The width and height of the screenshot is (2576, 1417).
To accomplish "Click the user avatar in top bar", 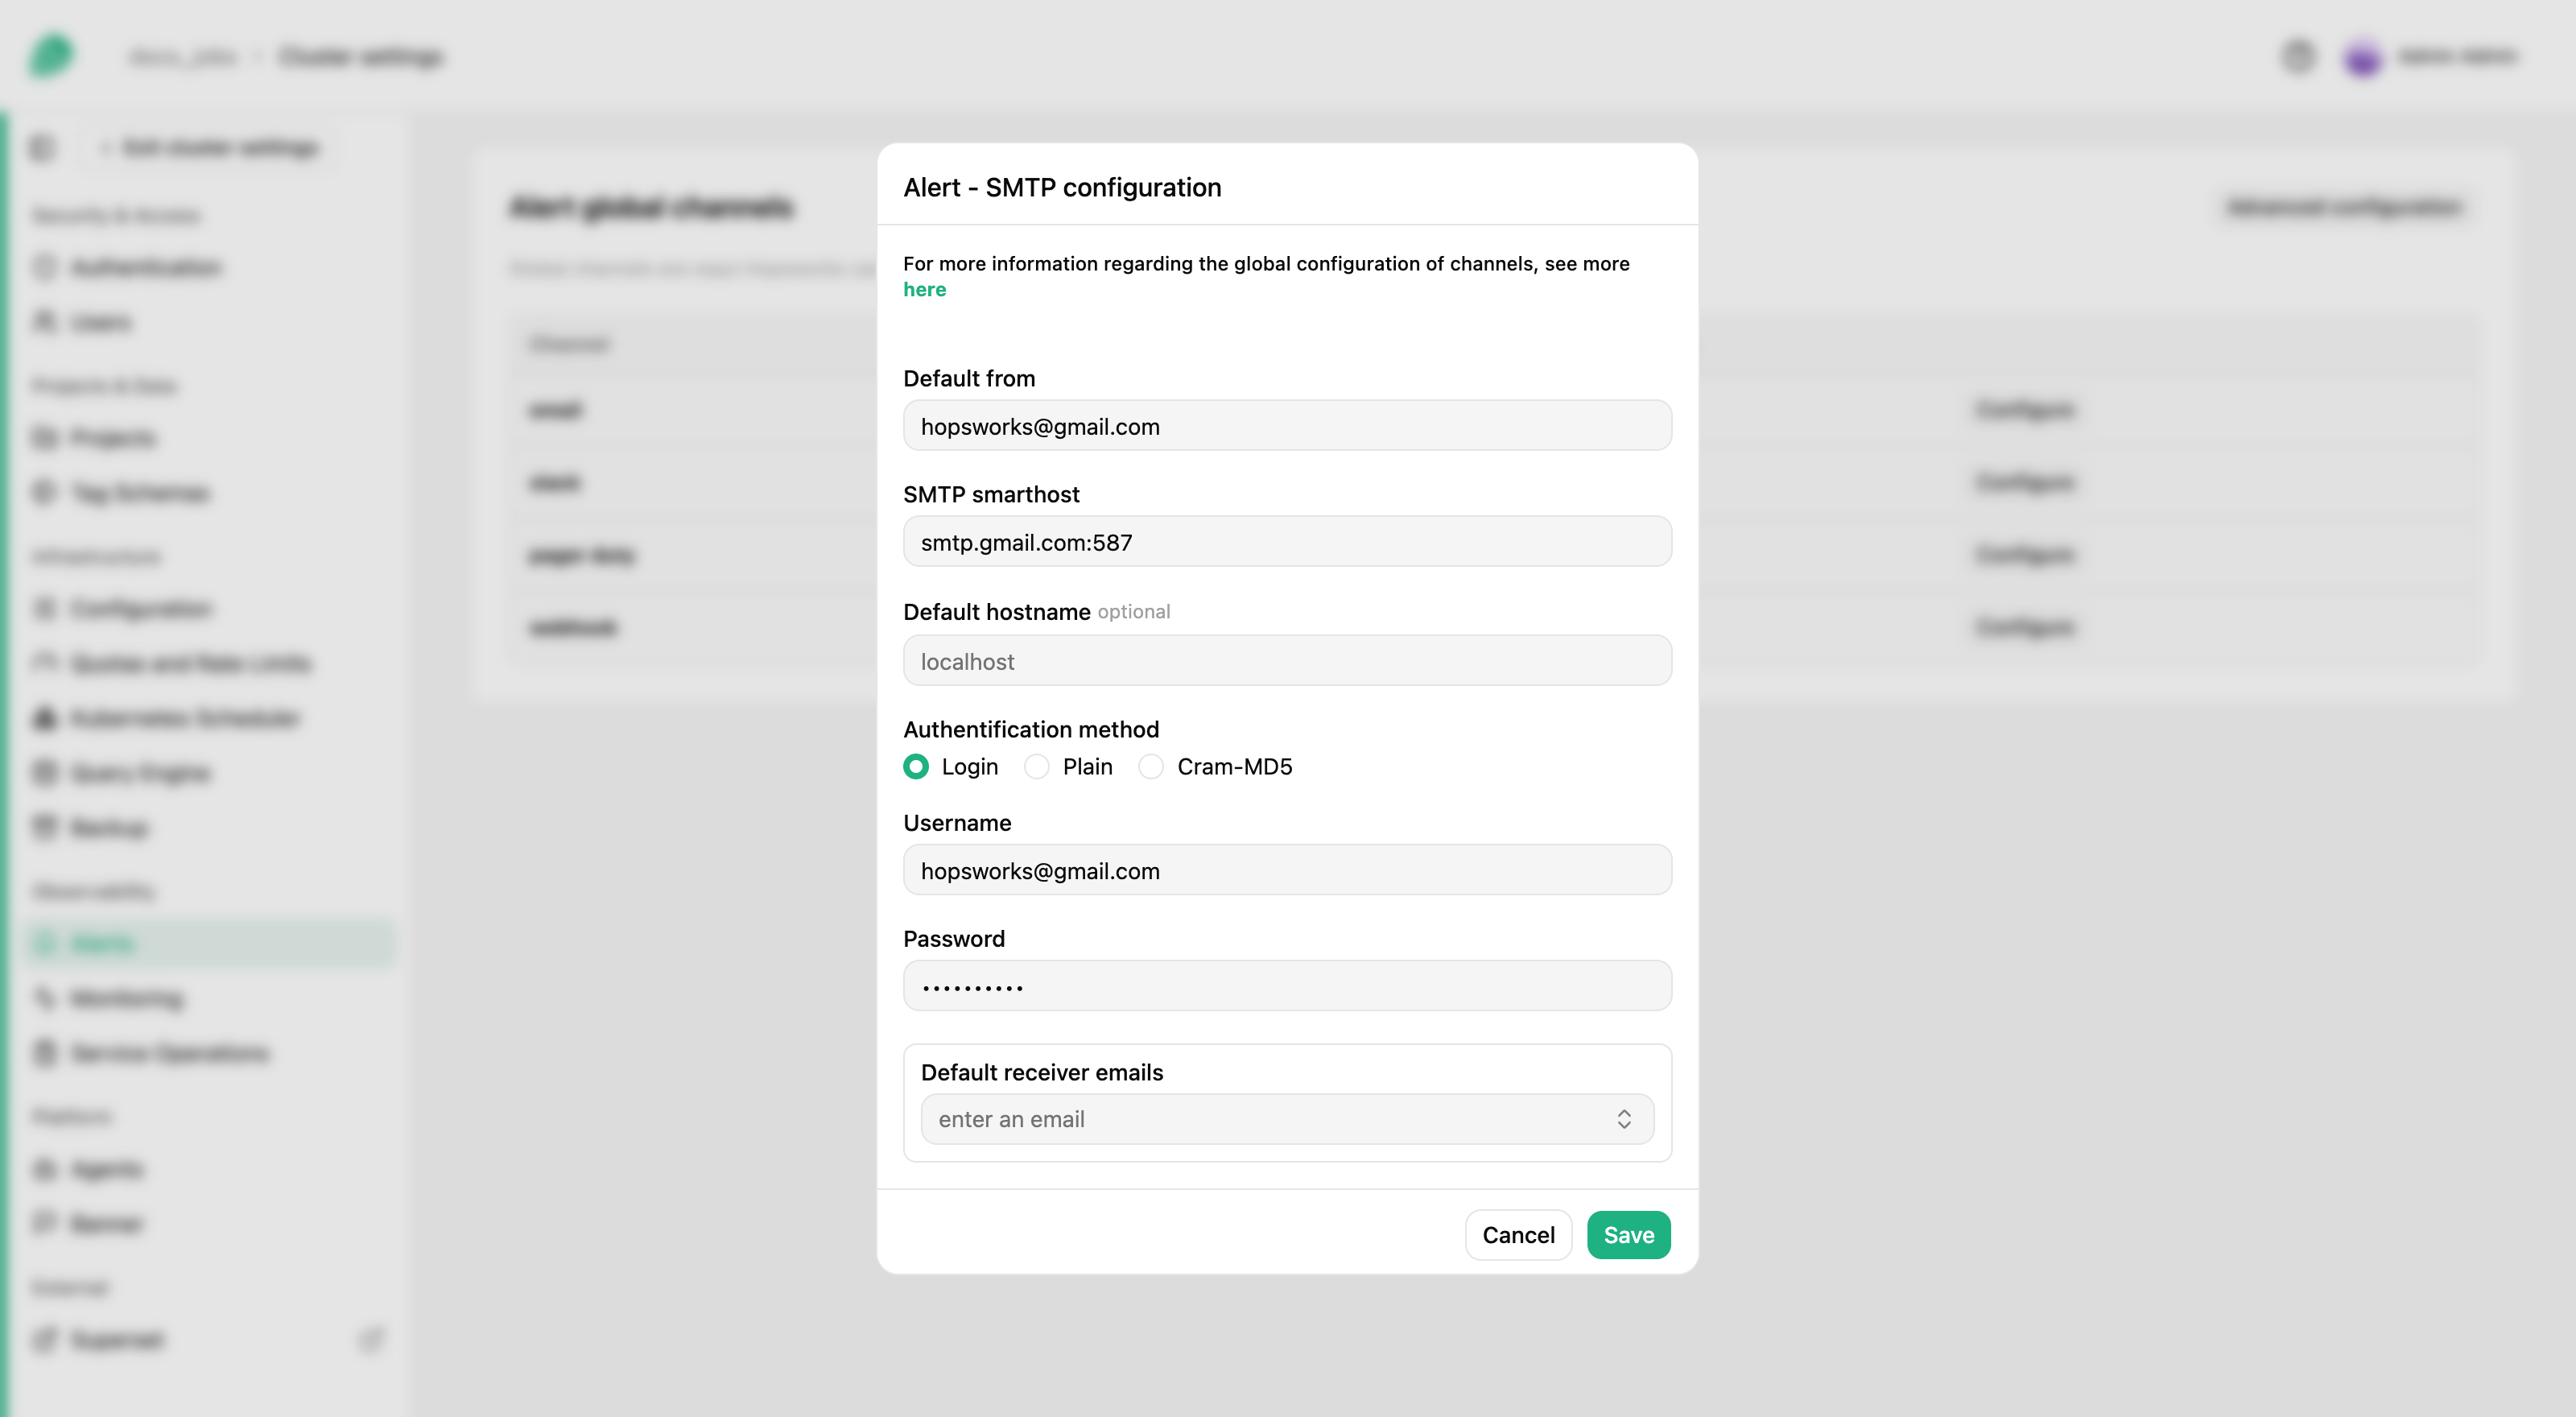I will pos(2363,57).
